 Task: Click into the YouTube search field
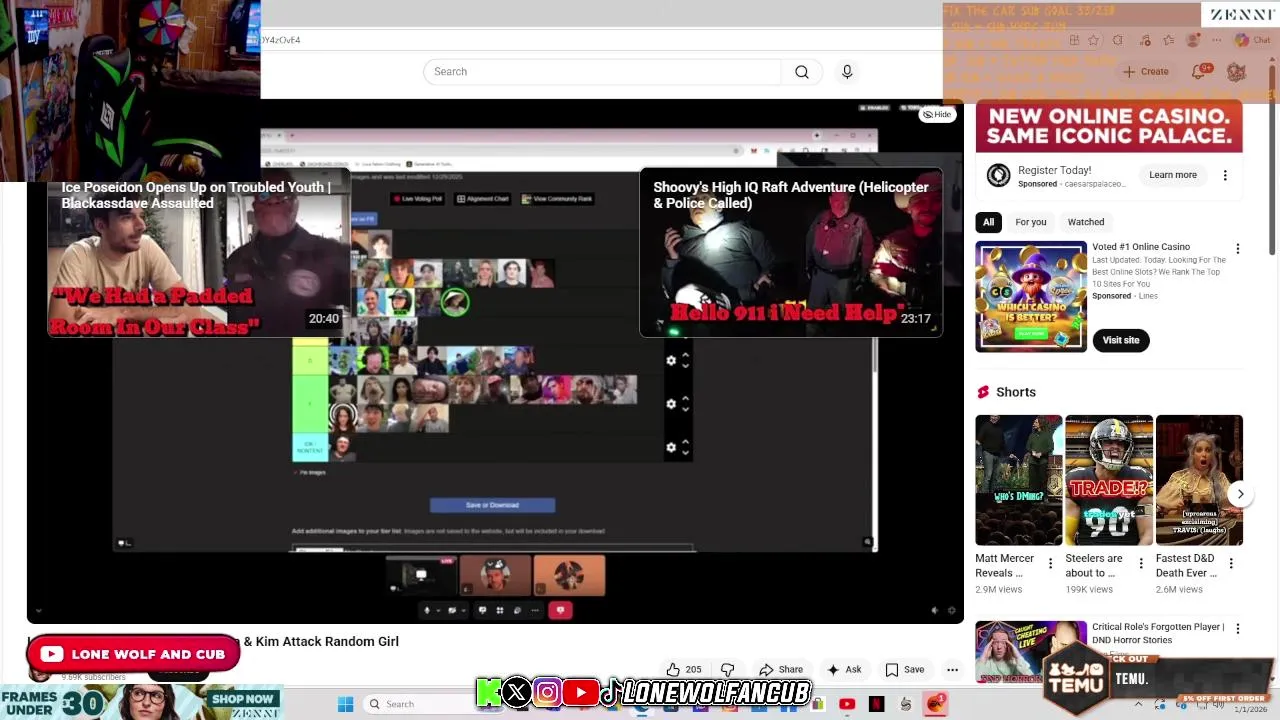(x=602, y=72)
